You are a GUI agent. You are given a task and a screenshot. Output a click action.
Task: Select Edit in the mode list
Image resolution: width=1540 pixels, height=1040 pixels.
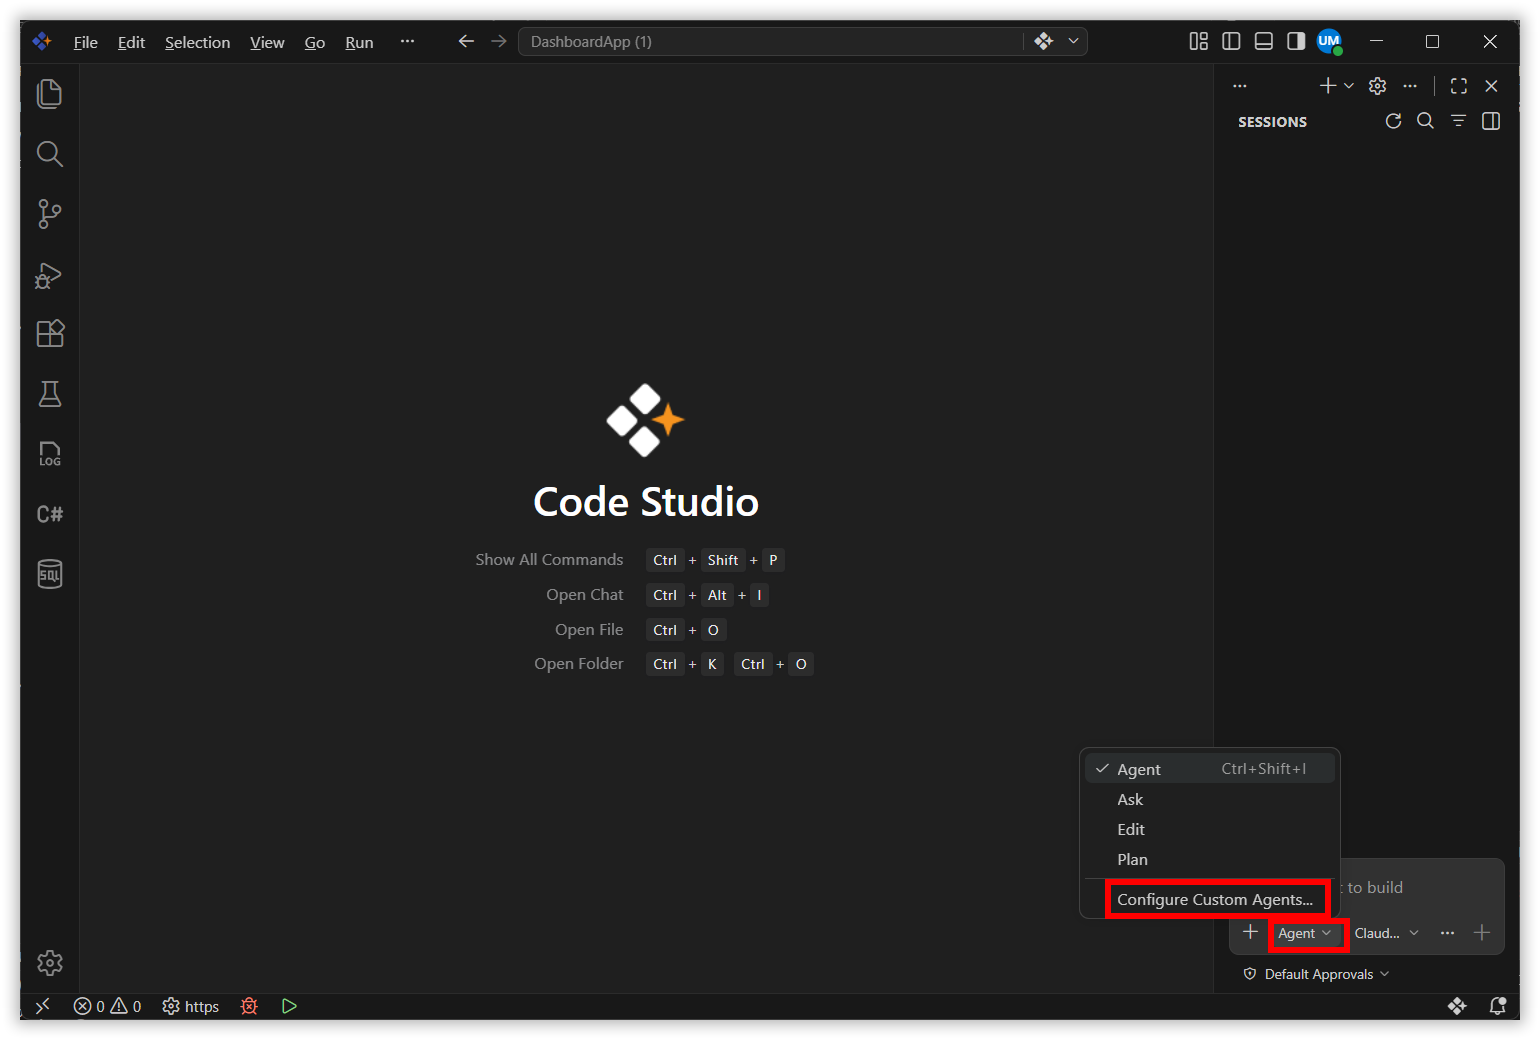click(1210, 829)
